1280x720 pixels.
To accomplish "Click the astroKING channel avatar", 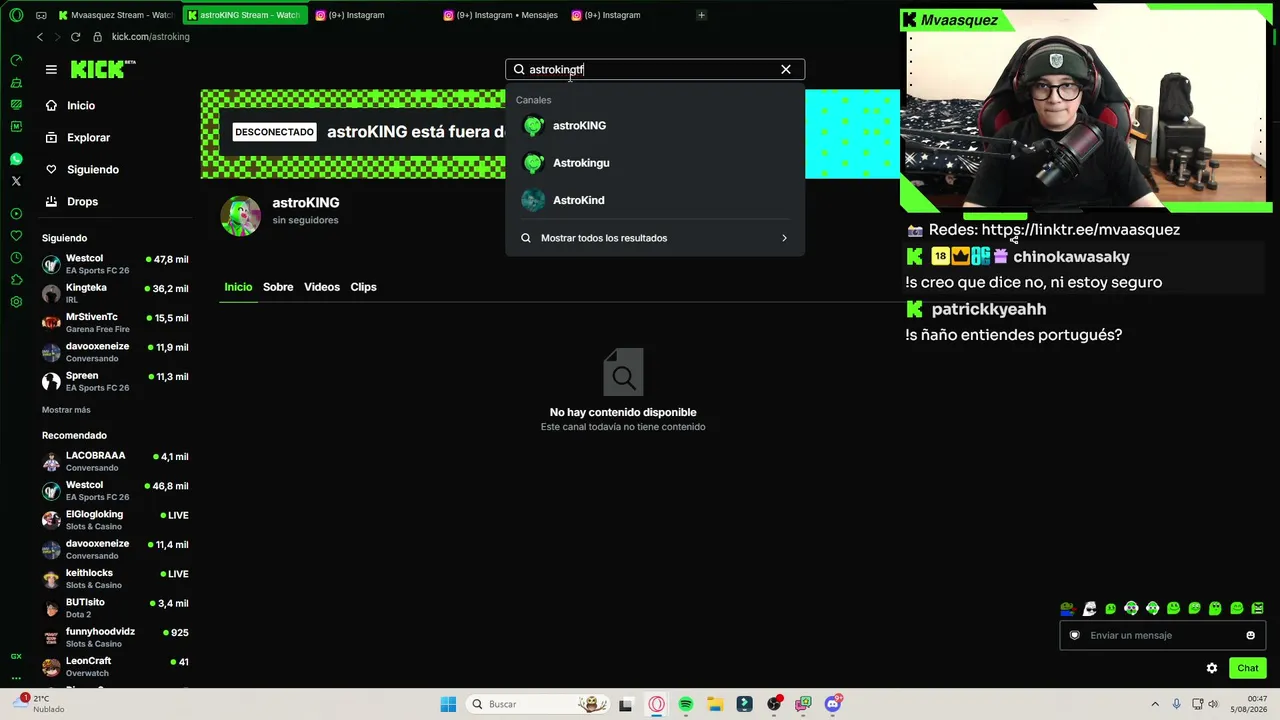I will (x=240, y=215).
